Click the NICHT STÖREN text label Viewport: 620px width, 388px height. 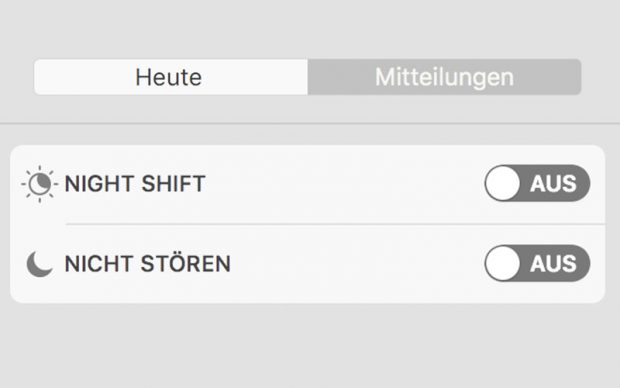point(147,263)
